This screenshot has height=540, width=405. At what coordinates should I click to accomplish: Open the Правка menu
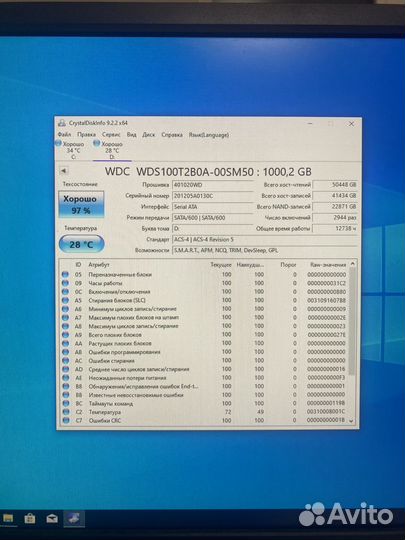86,134
